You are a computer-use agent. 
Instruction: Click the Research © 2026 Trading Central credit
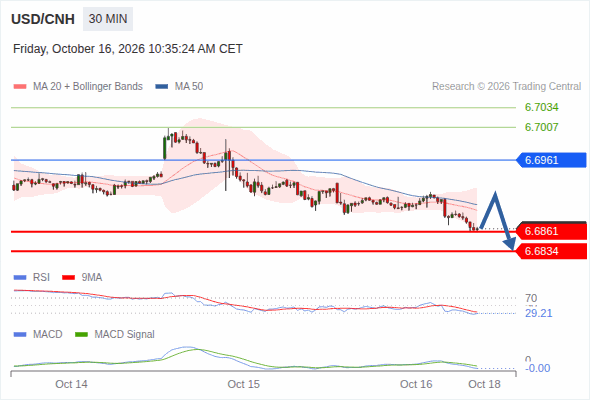[506, 87]
